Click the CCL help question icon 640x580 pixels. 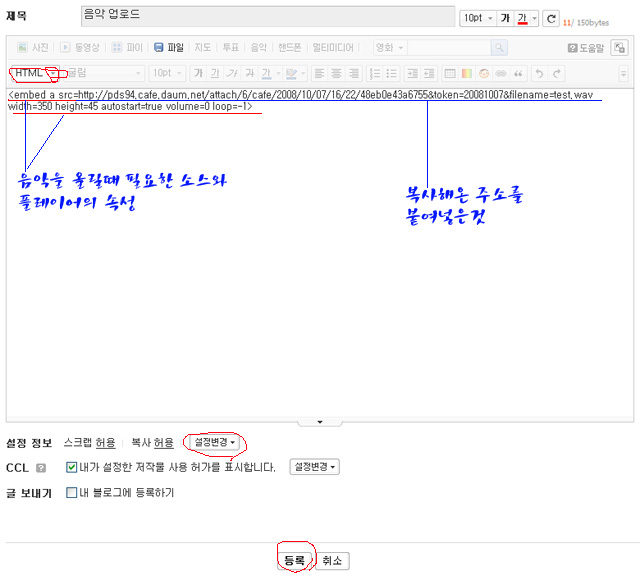click(x=41, y=468)
